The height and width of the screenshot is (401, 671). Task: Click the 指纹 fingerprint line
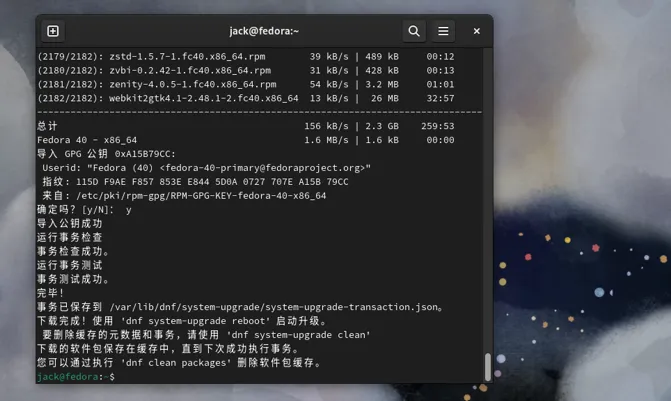[195, 181]
